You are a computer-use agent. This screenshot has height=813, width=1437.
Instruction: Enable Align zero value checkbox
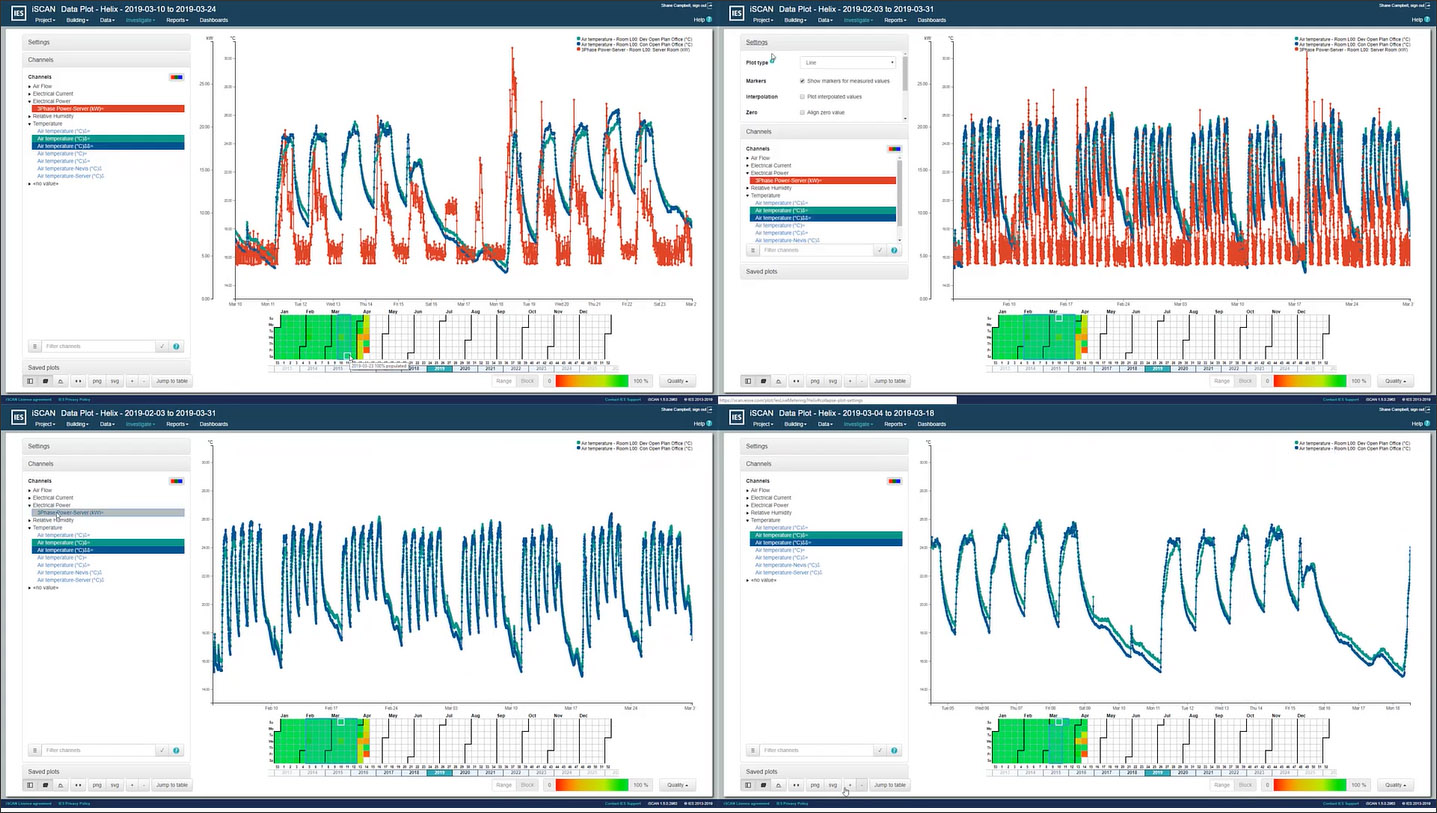[803, 113]
